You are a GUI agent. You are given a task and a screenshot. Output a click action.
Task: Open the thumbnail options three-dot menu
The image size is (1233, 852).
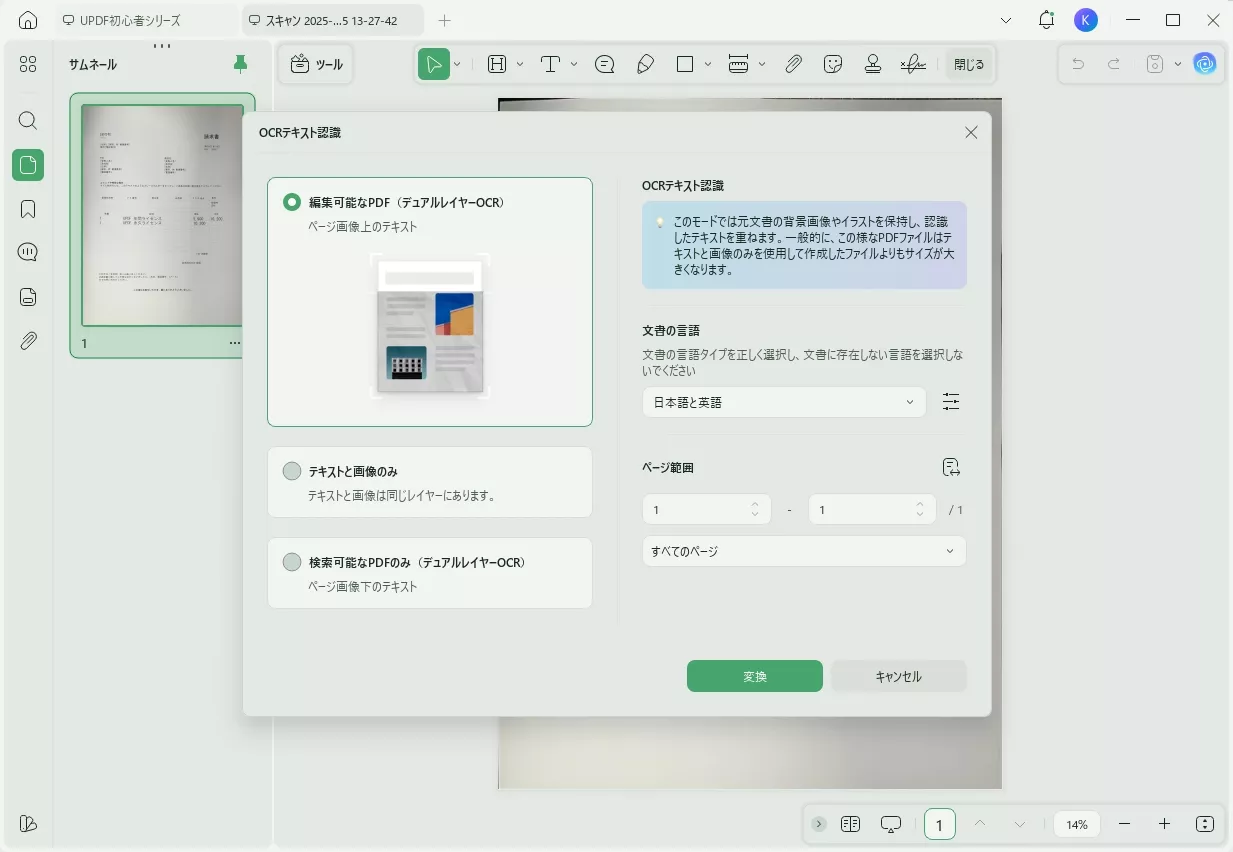click(235, 343)
